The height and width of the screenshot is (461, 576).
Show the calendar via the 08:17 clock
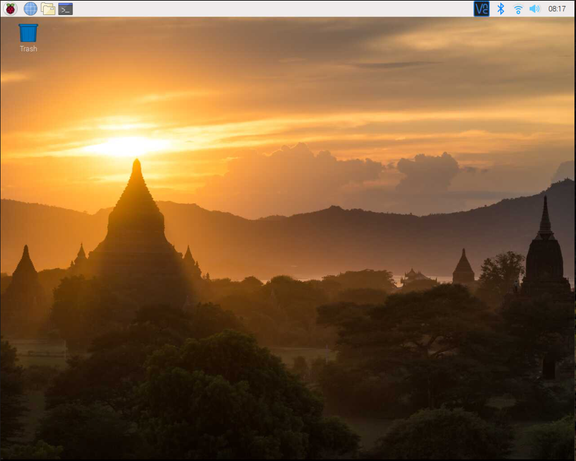pyautogui.click(x=557, y=9)
